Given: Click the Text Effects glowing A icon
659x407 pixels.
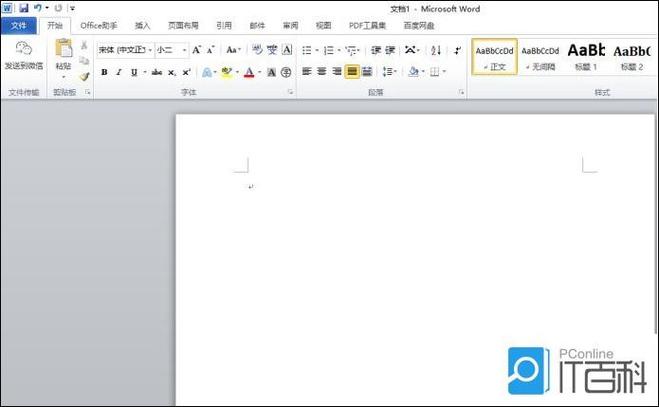Looking at the screenshot, I should click(206, 72).
